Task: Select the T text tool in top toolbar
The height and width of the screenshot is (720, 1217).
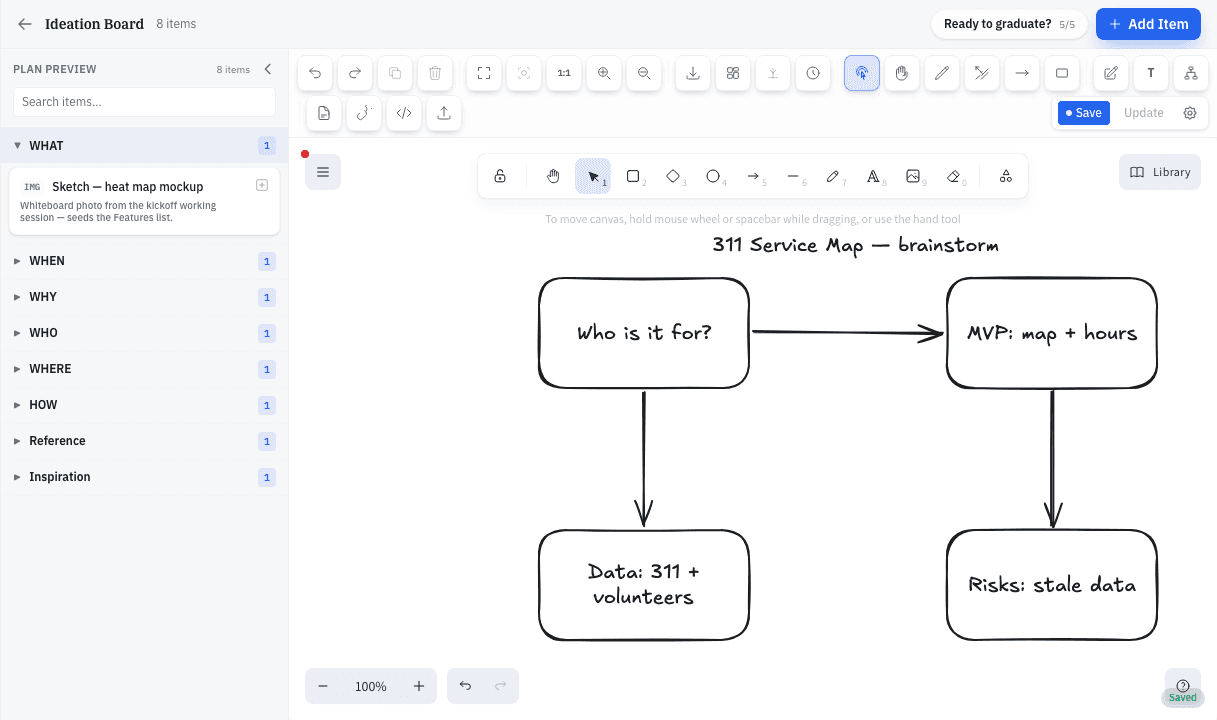Action: click(x=1151, y=73)
